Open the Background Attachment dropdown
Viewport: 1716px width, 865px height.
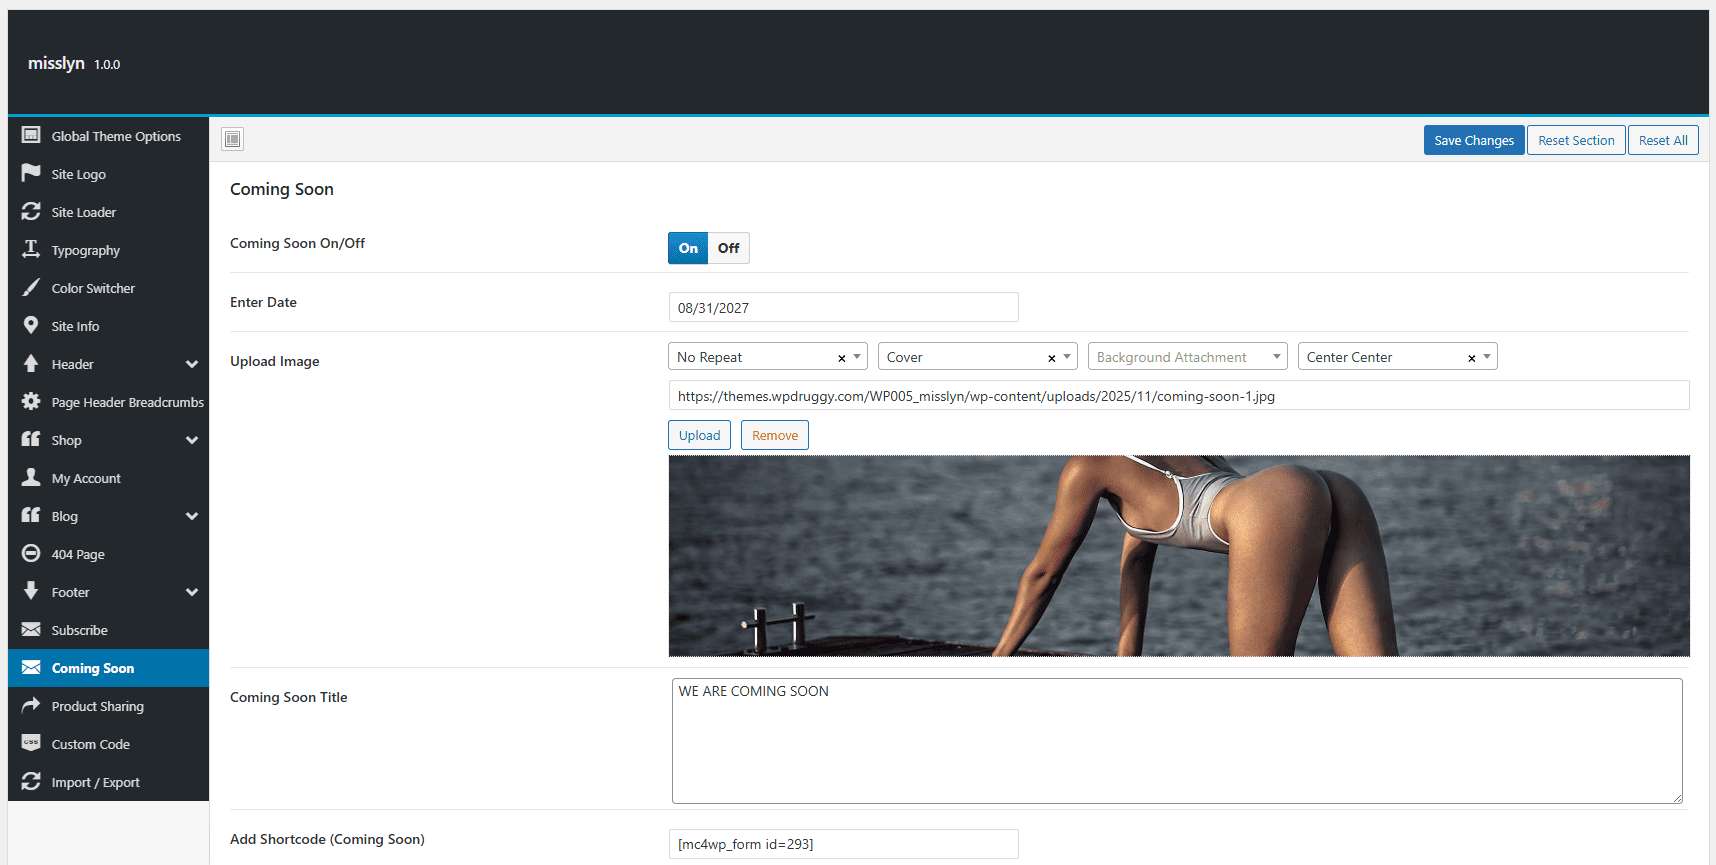pos(1187,357)
